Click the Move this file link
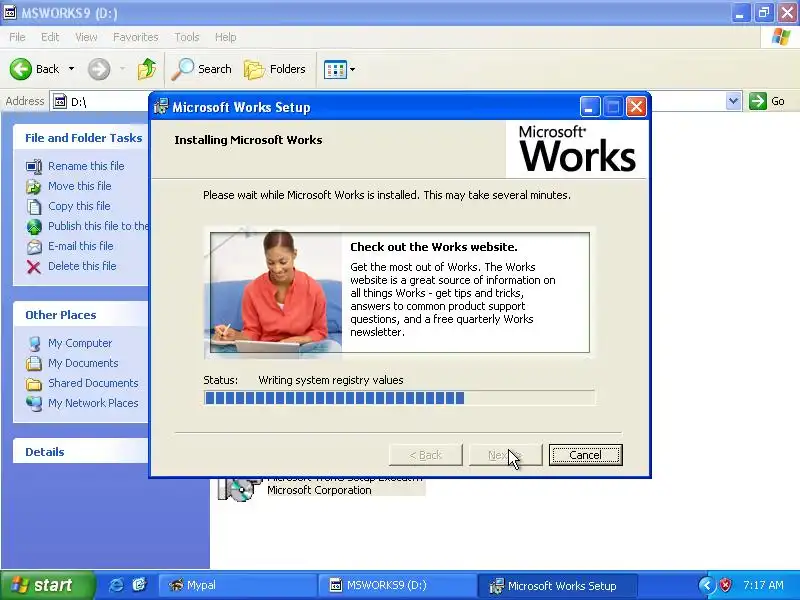 coord(80,186)
